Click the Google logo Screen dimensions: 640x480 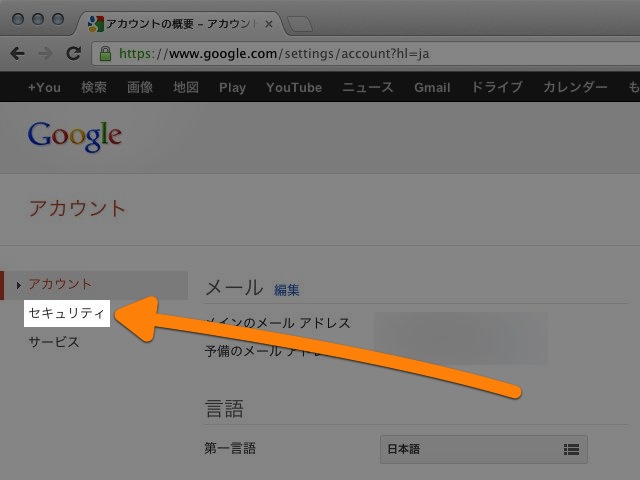pyautogui.click(x=75, y=137)
